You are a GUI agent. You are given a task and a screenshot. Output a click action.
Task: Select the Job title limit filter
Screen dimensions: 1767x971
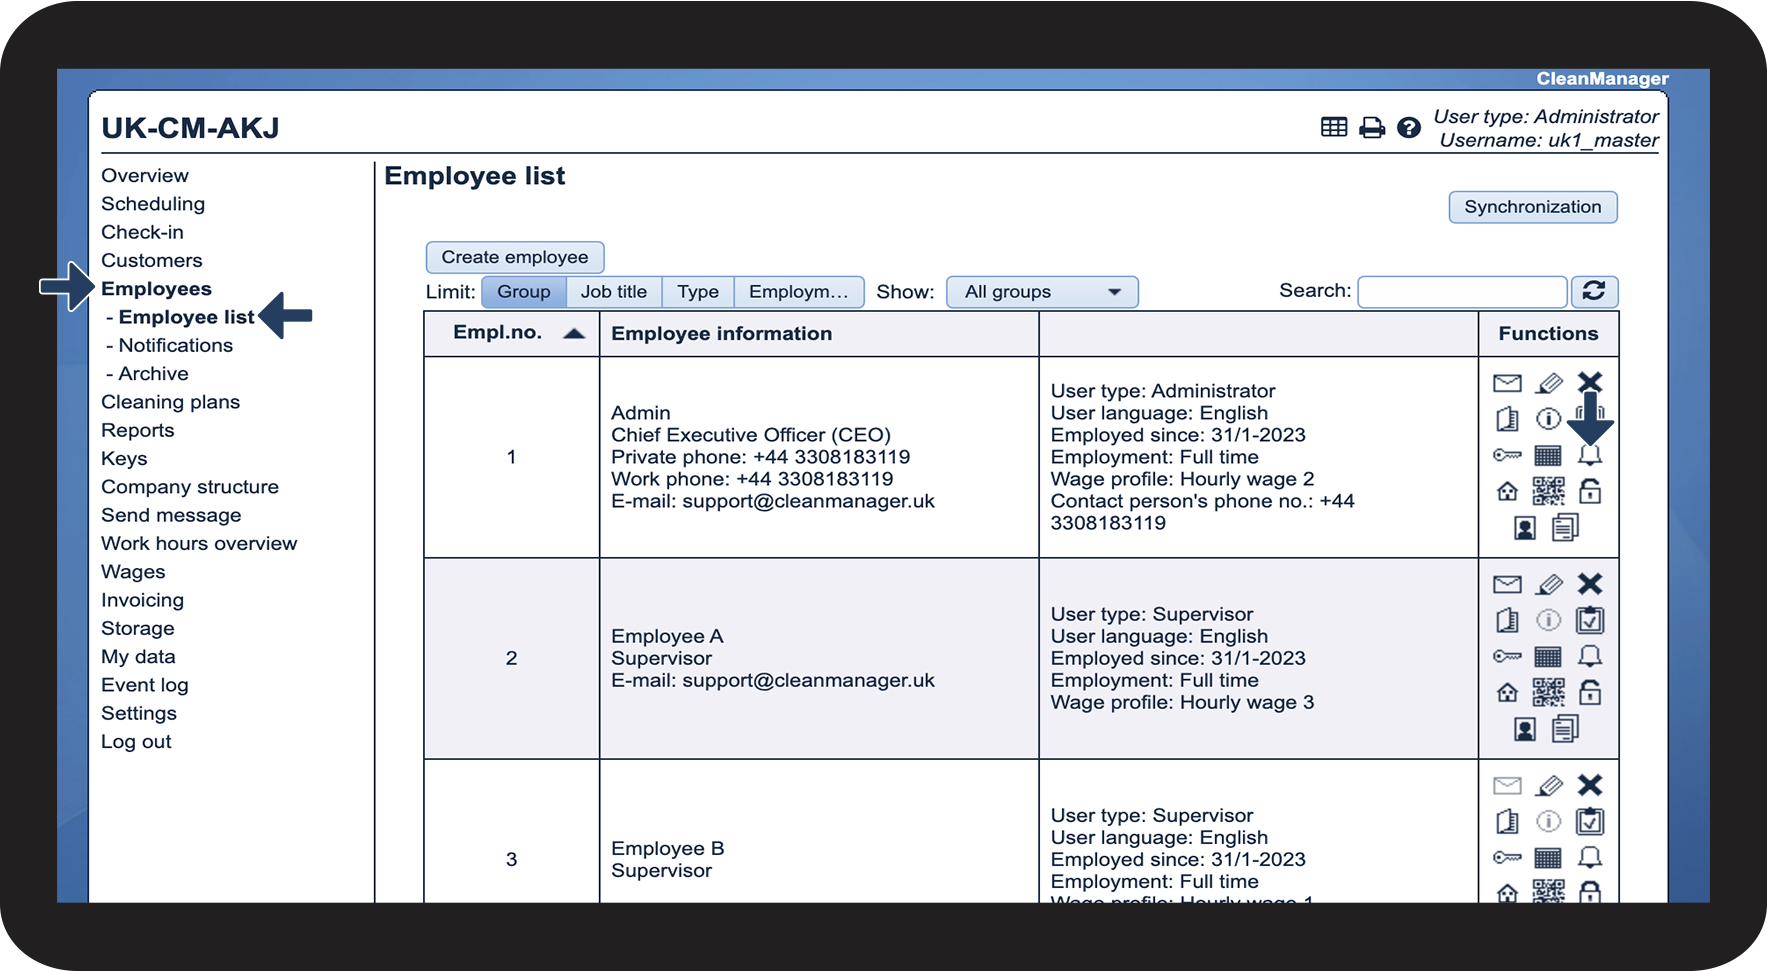click(614, 292)
